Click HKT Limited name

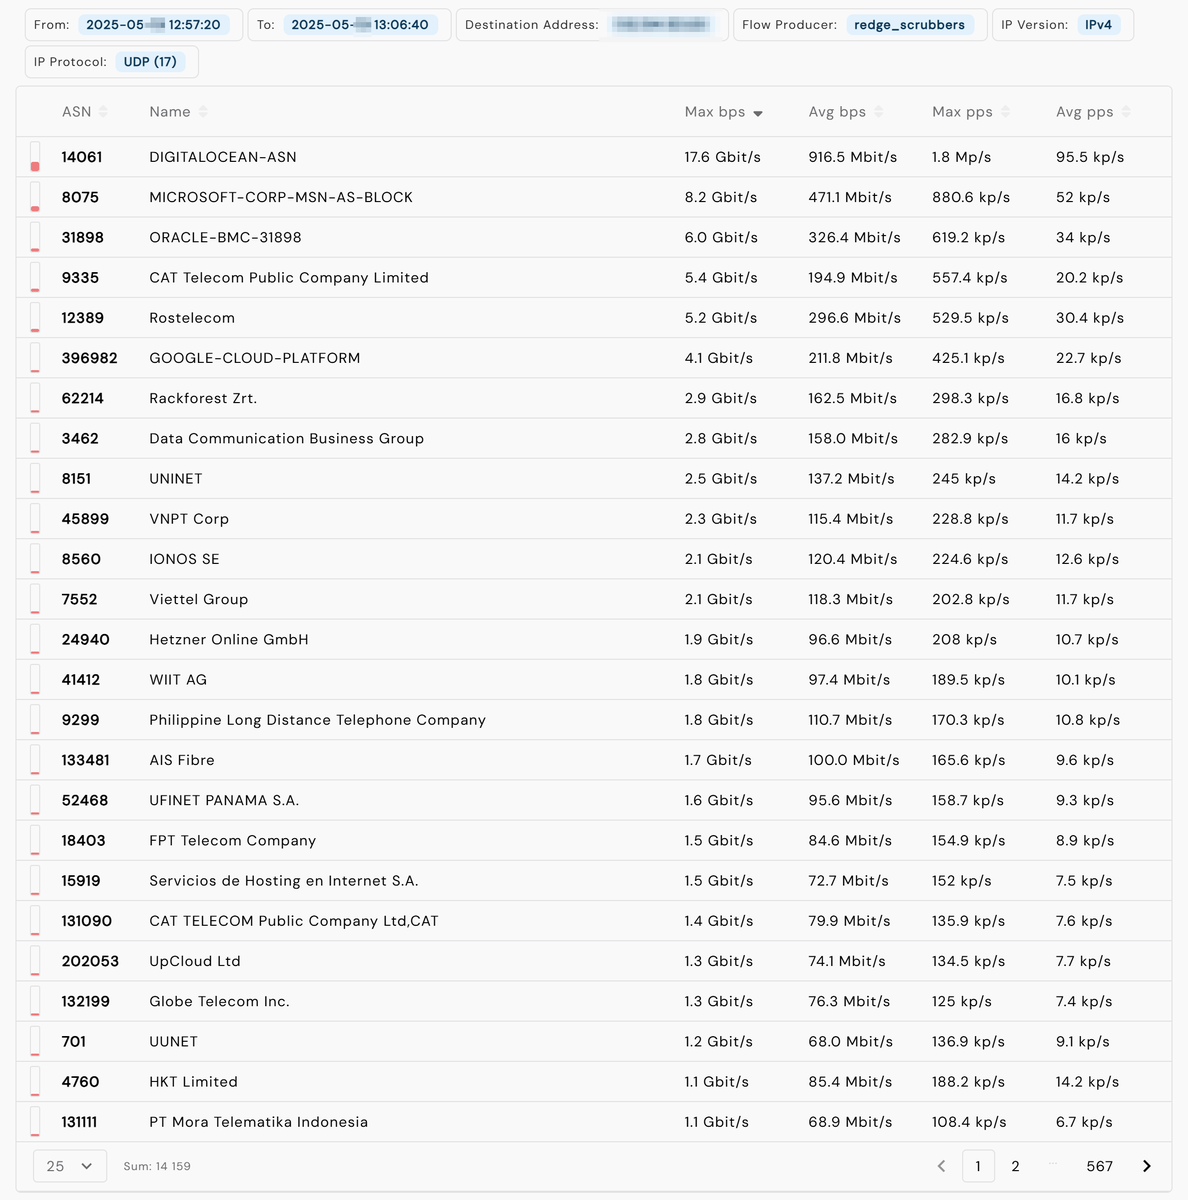pos(194,1082)
